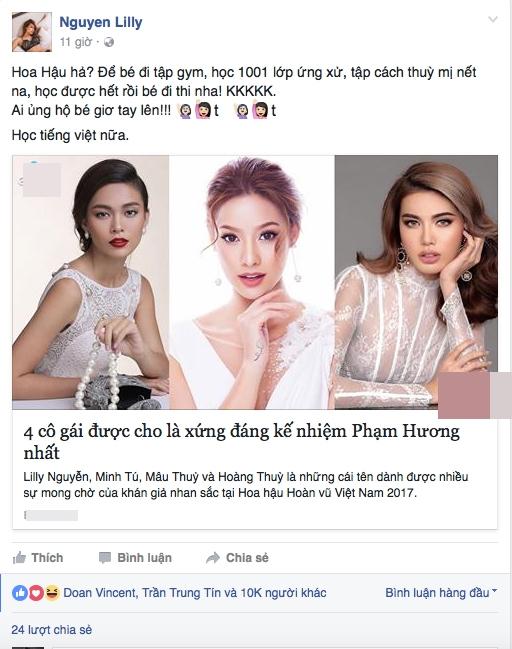This screenshot has width=512, height=649.
Task: Click the Chia sẻ share arrow icon
Action: pos(213,558)
